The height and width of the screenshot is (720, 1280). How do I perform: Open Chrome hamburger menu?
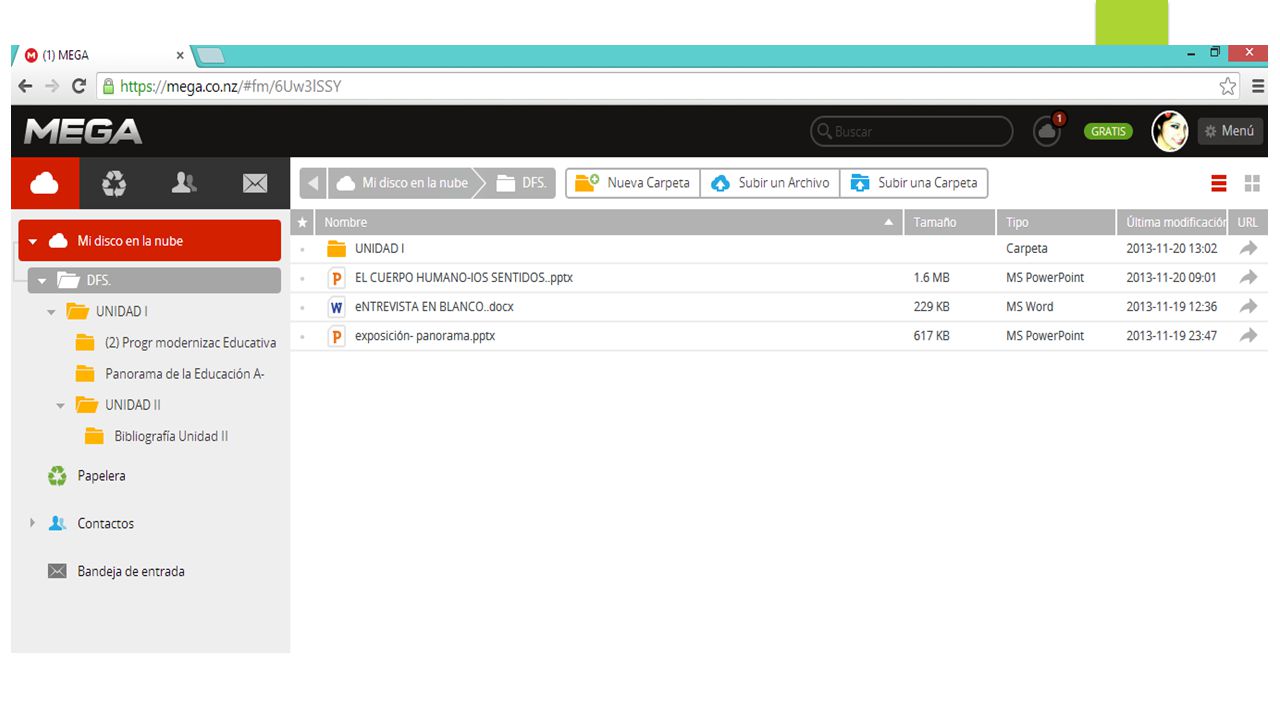tap(1259, 87)
